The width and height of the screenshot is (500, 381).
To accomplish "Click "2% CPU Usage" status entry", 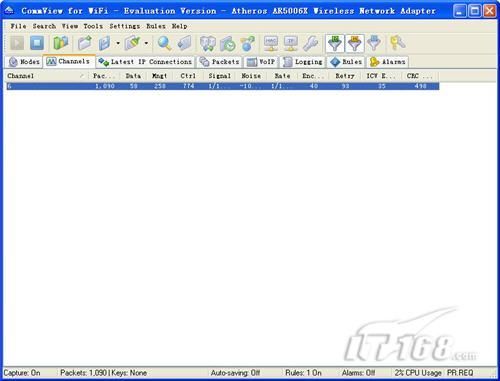I will point(418,373).
